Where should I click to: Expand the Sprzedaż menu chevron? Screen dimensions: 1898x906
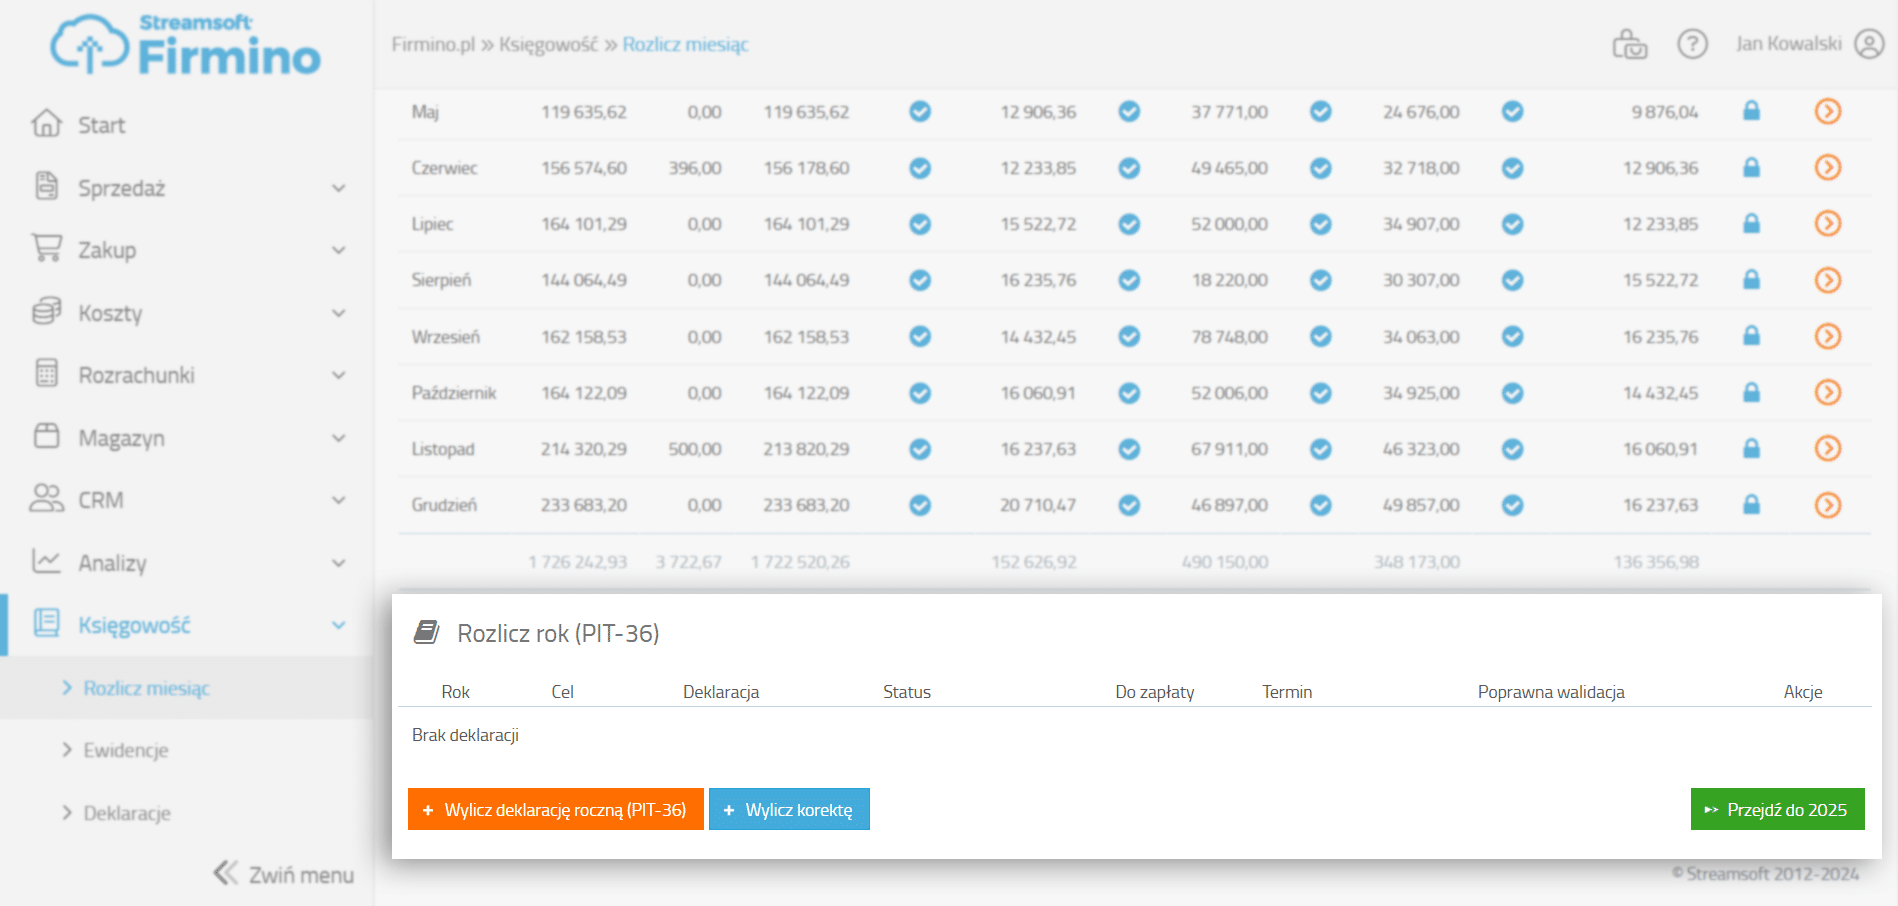pos(339,188)
